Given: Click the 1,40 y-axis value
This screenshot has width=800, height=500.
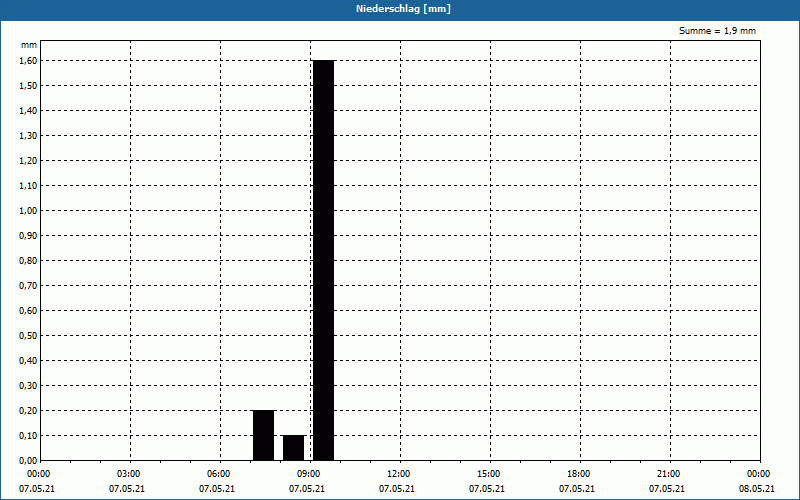Looking at the screenshot, I should pos(28,111).
